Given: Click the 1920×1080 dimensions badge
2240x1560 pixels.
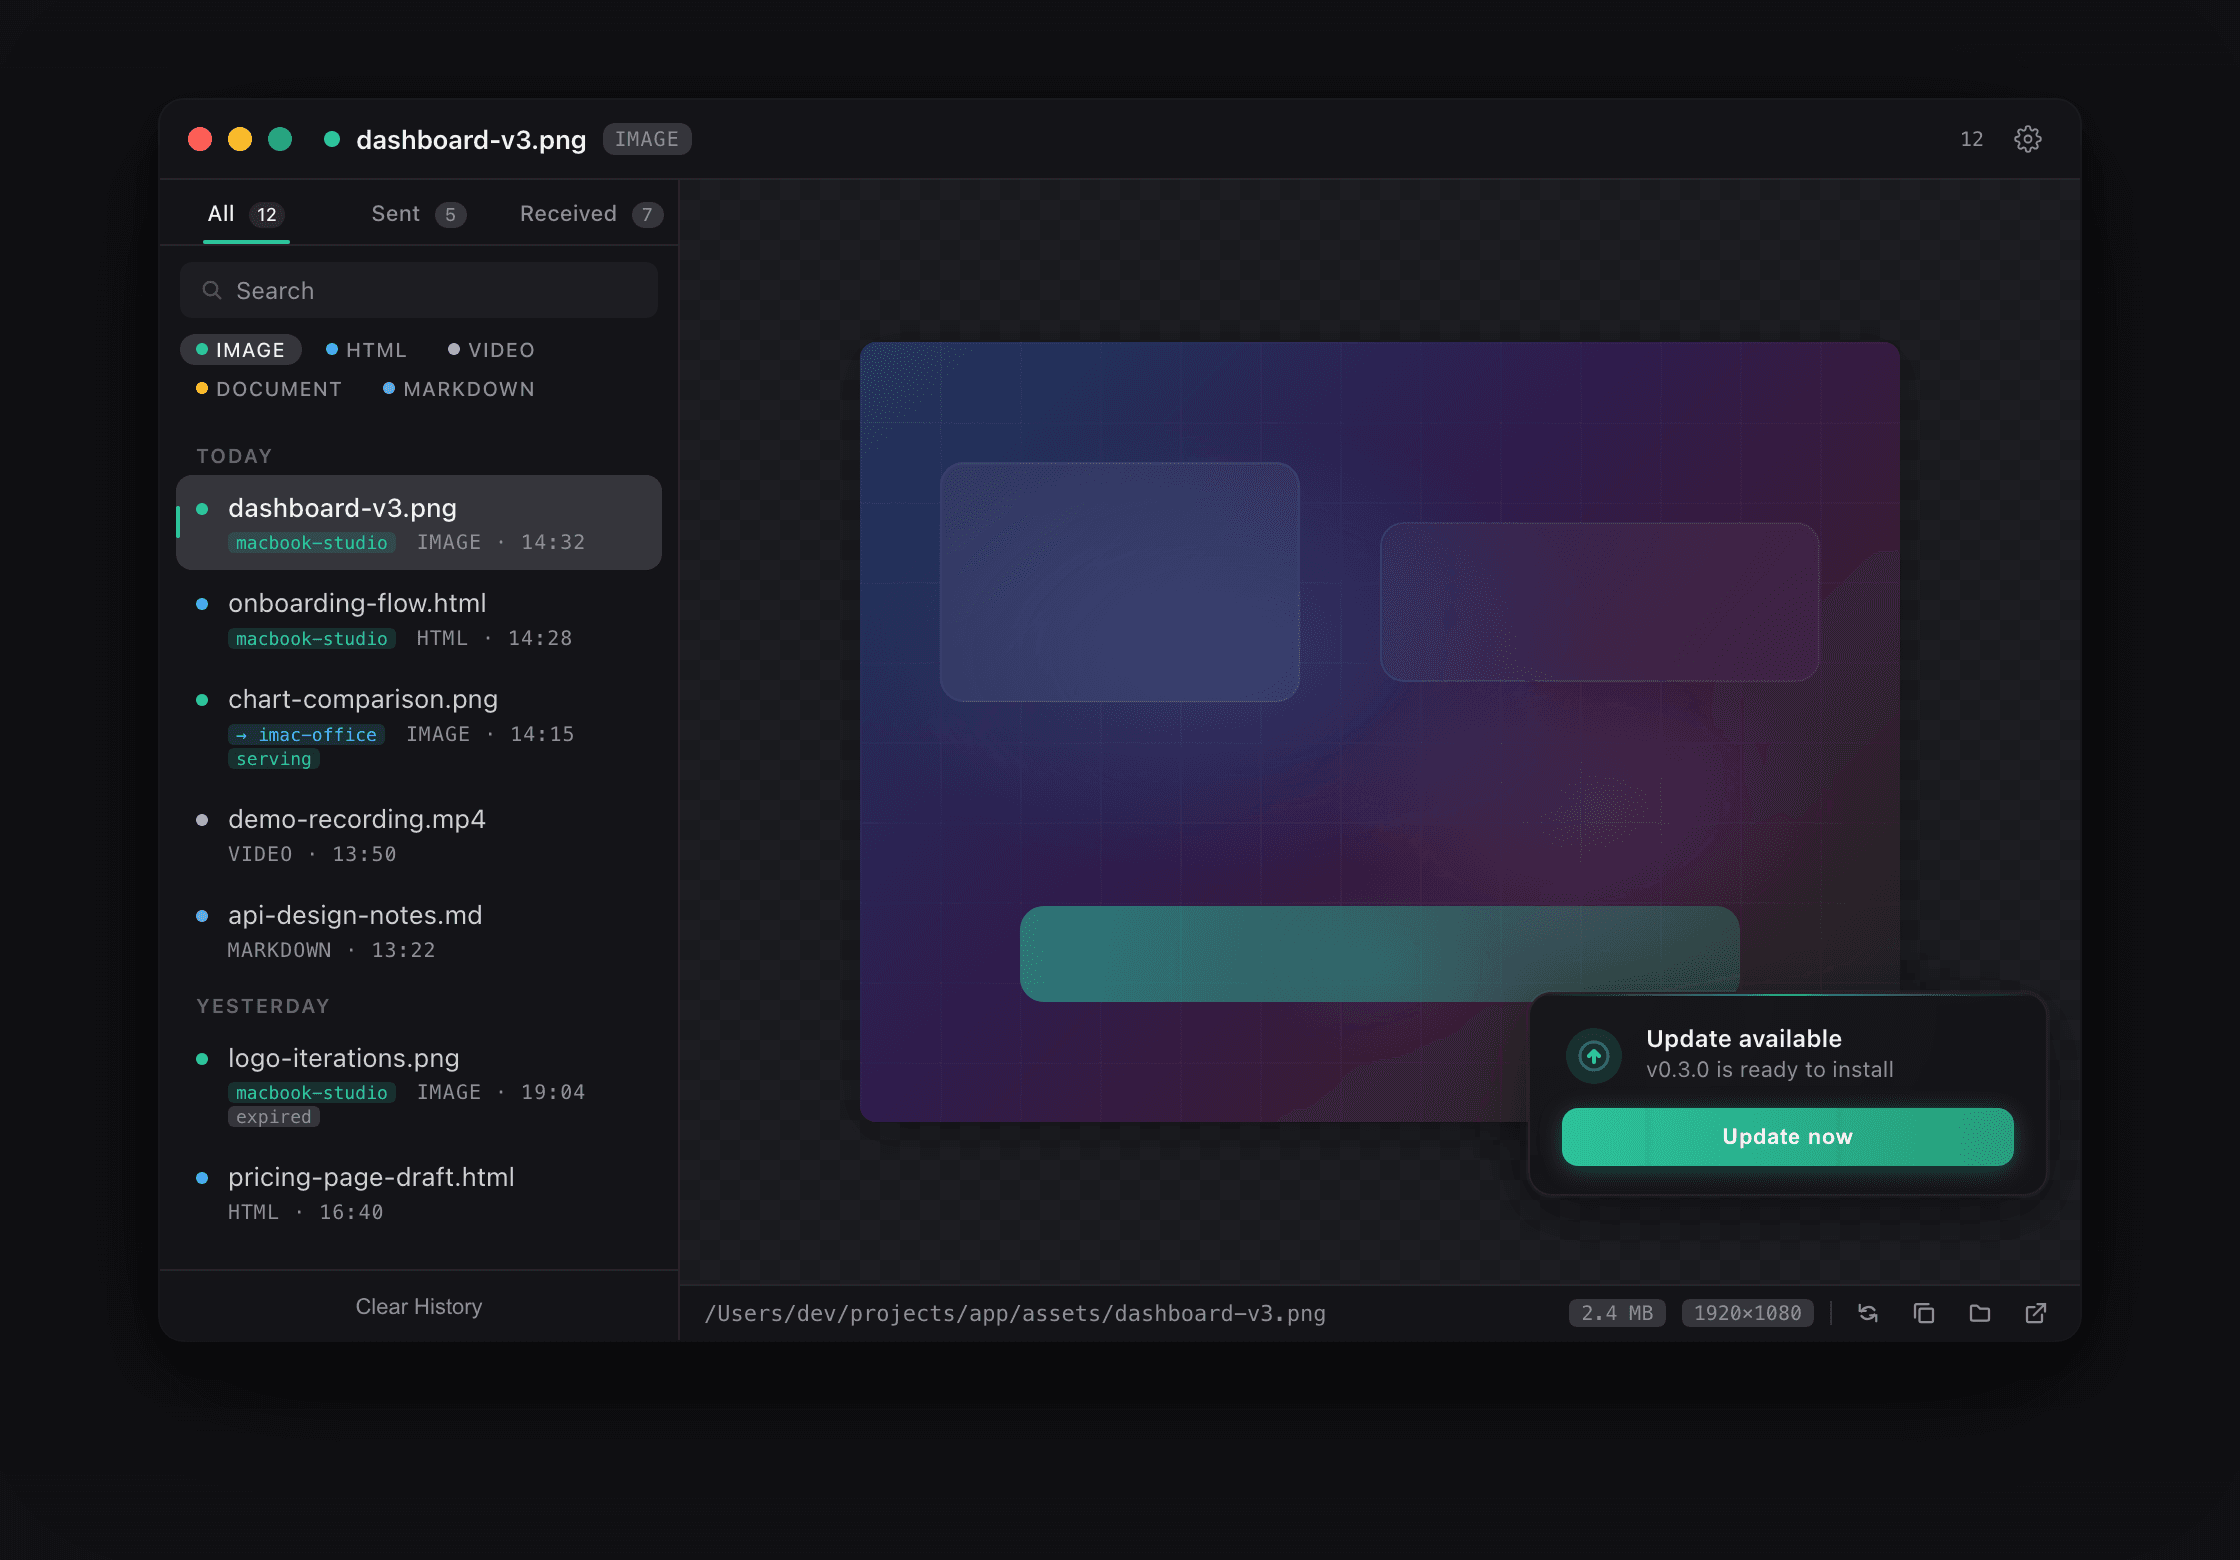Looking at the screenshot, I should [1747, 1313].
